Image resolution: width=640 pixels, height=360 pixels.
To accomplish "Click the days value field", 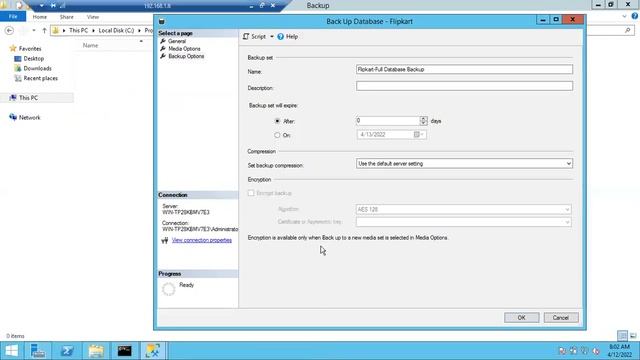I will click(388, 121).
